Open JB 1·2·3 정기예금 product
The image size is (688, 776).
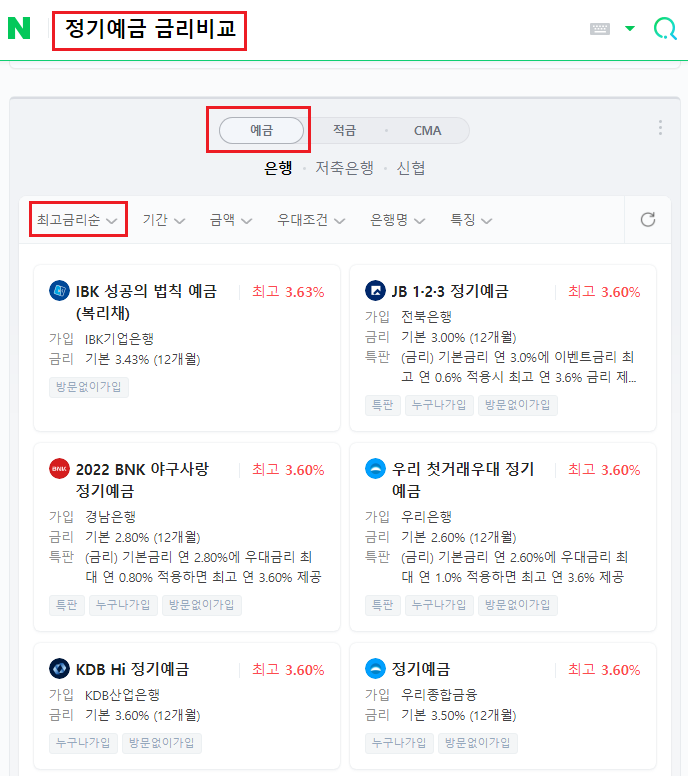450,291
